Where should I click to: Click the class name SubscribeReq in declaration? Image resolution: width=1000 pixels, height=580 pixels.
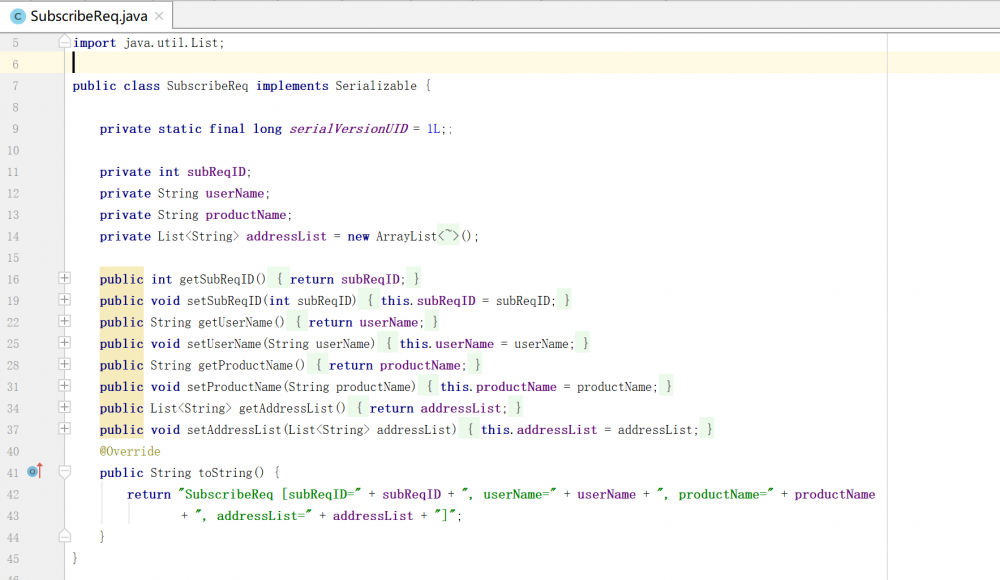pyautogui.click(x=207, y=86)
